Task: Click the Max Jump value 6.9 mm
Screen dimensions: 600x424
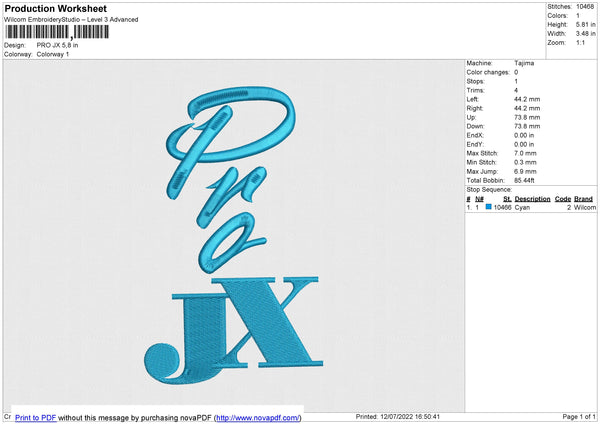Action: pyautogui.click(x=525, y=171)
